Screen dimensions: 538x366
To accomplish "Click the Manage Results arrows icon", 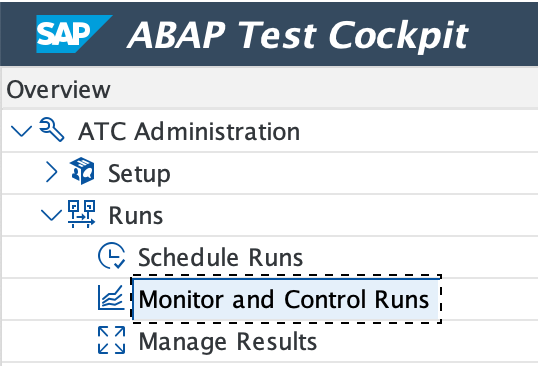I will pyautogui.click(x=112, y=340).
